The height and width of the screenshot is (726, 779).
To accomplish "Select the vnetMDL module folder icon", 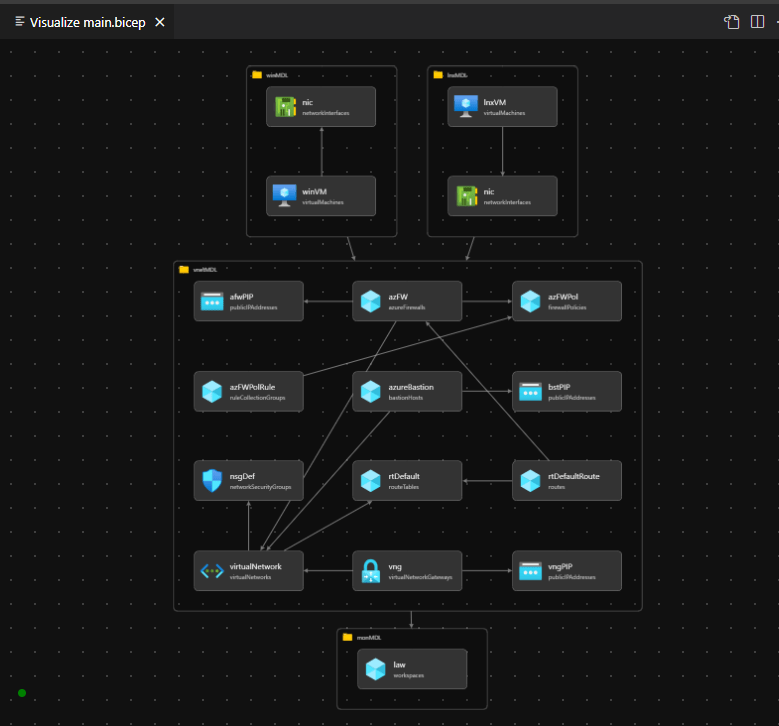I will pyautogui.click(x=183, y=269).
